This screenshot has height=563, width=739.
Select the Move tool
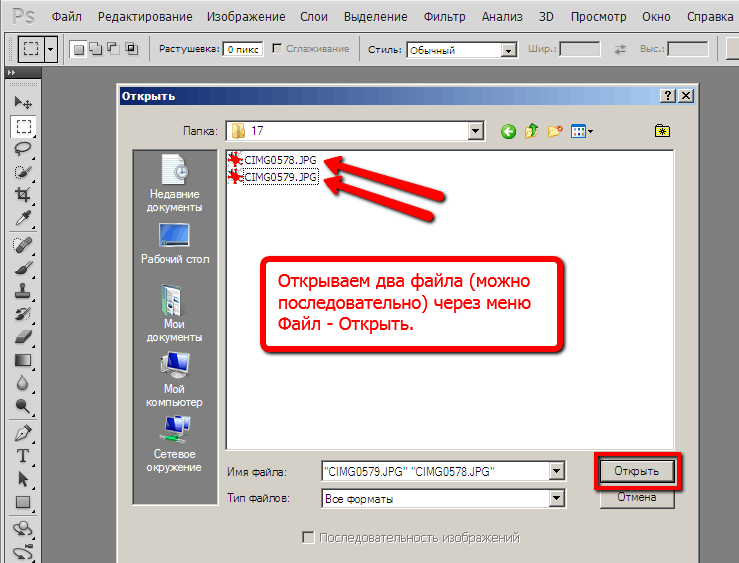[x=23, y=102]
